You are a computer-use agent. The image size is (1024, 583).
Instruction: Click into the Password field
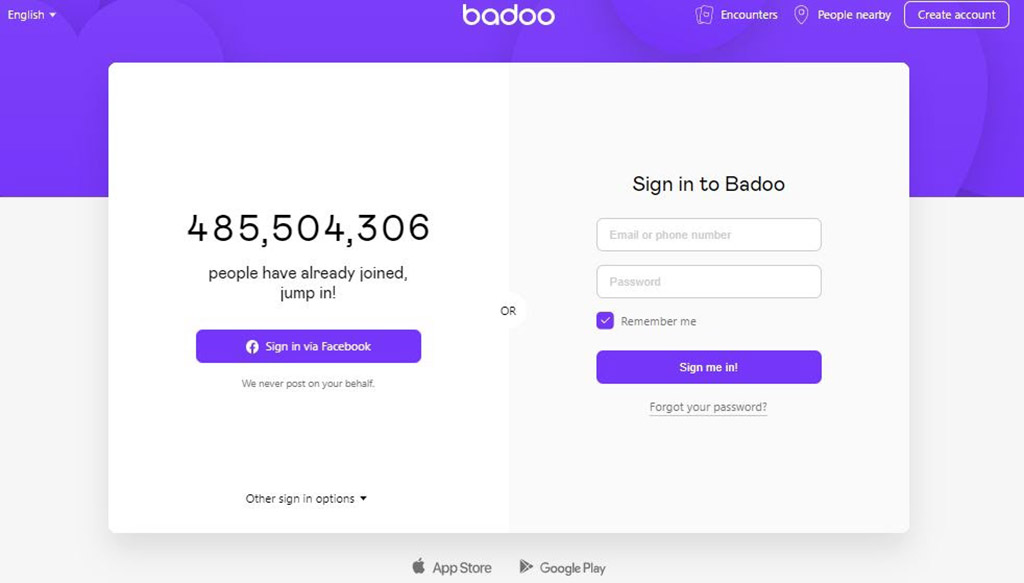[x=709, y=281]
